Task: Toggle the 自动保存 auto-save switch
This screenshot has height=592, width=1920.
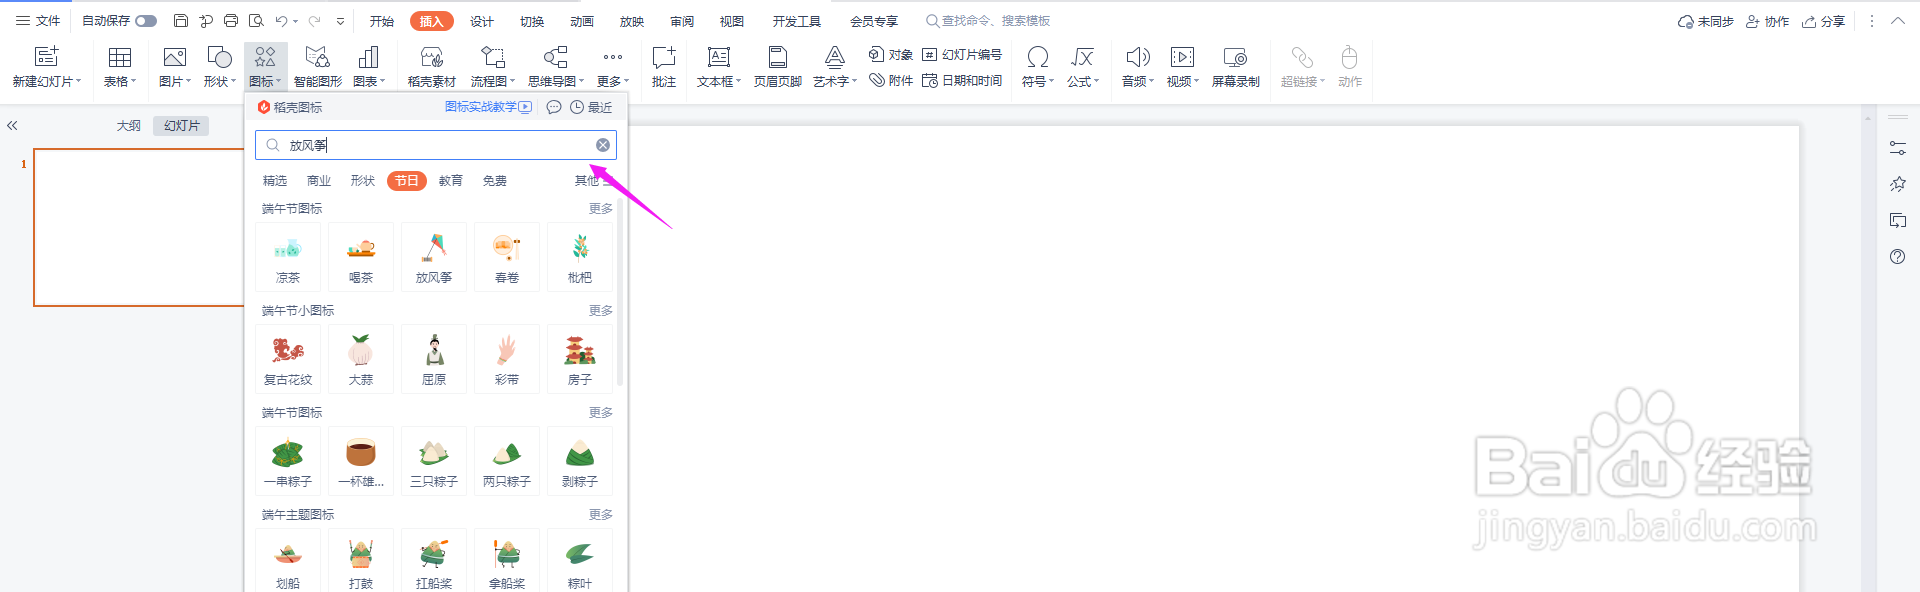Action: pos(146,21)
